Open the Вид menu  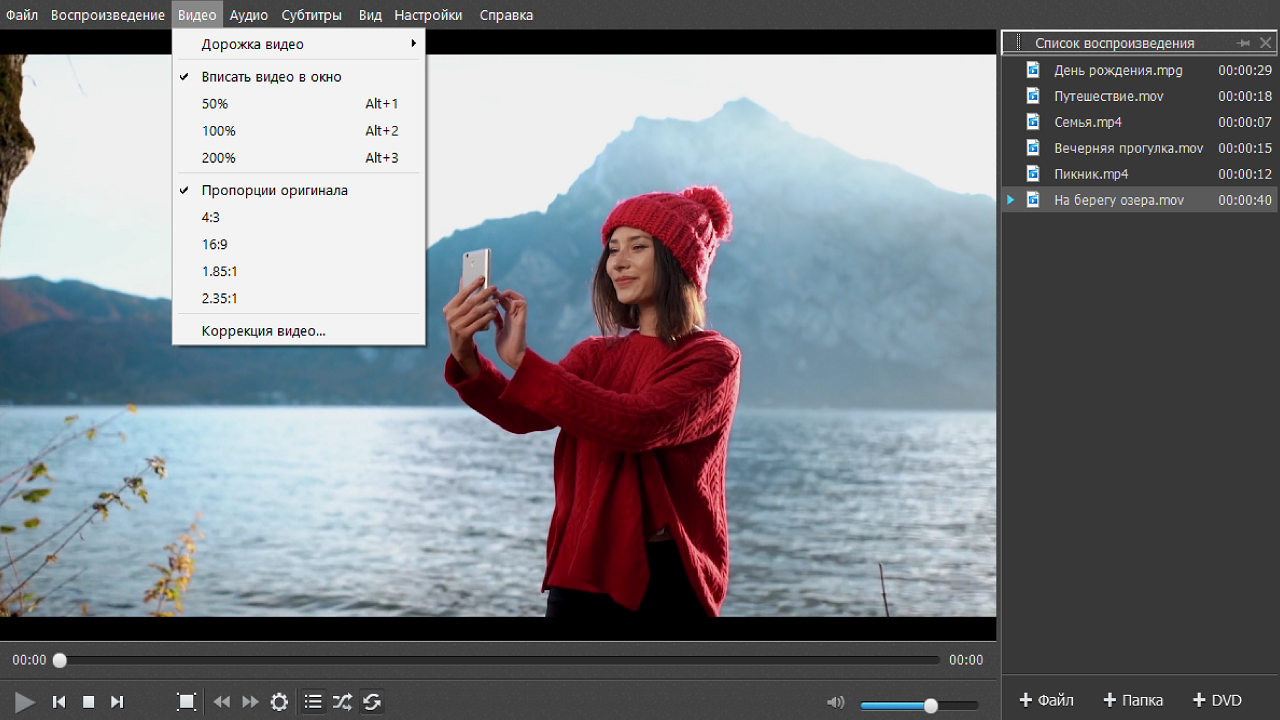[x=370, y=15]
